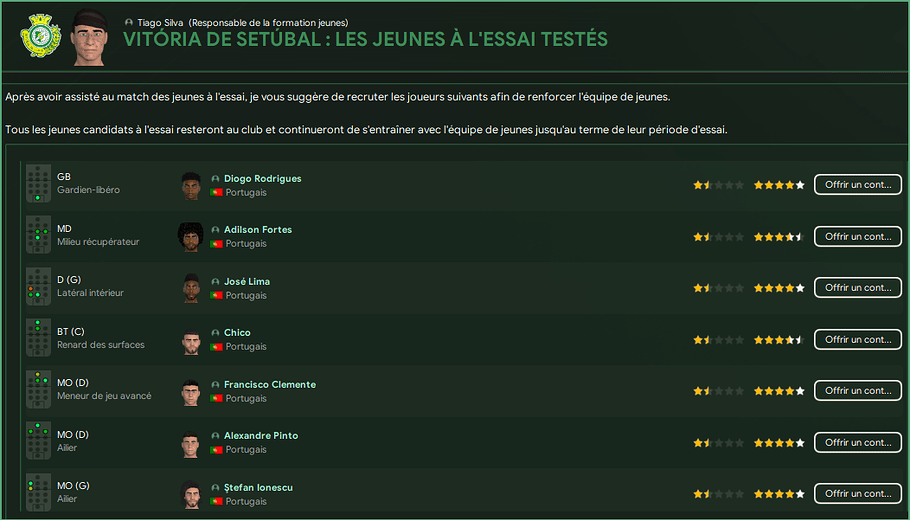Click the Portuguese flag beside Francisco Clemente
The width and height of the screenshot is (910, 520).
pyautogui.click(x=216, y=398)
